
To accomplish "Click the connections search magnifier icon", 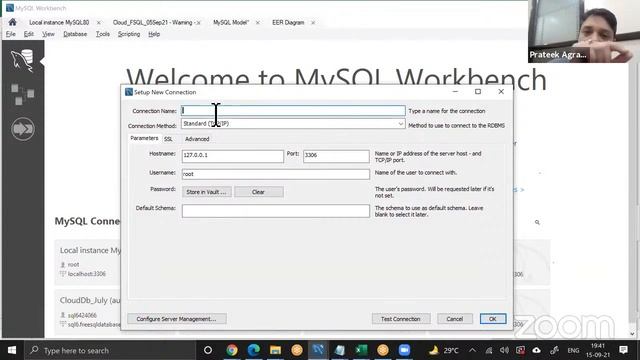I will [537, 222].
